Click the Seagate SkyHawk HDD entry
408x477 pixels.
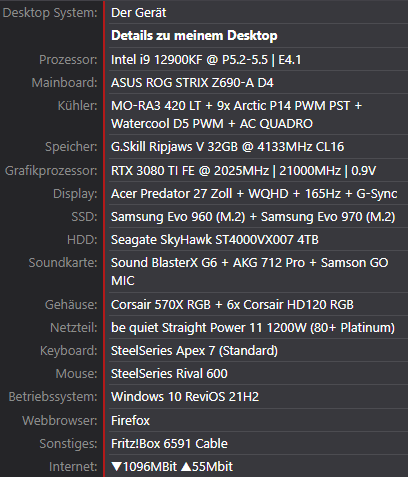point(215,240)
